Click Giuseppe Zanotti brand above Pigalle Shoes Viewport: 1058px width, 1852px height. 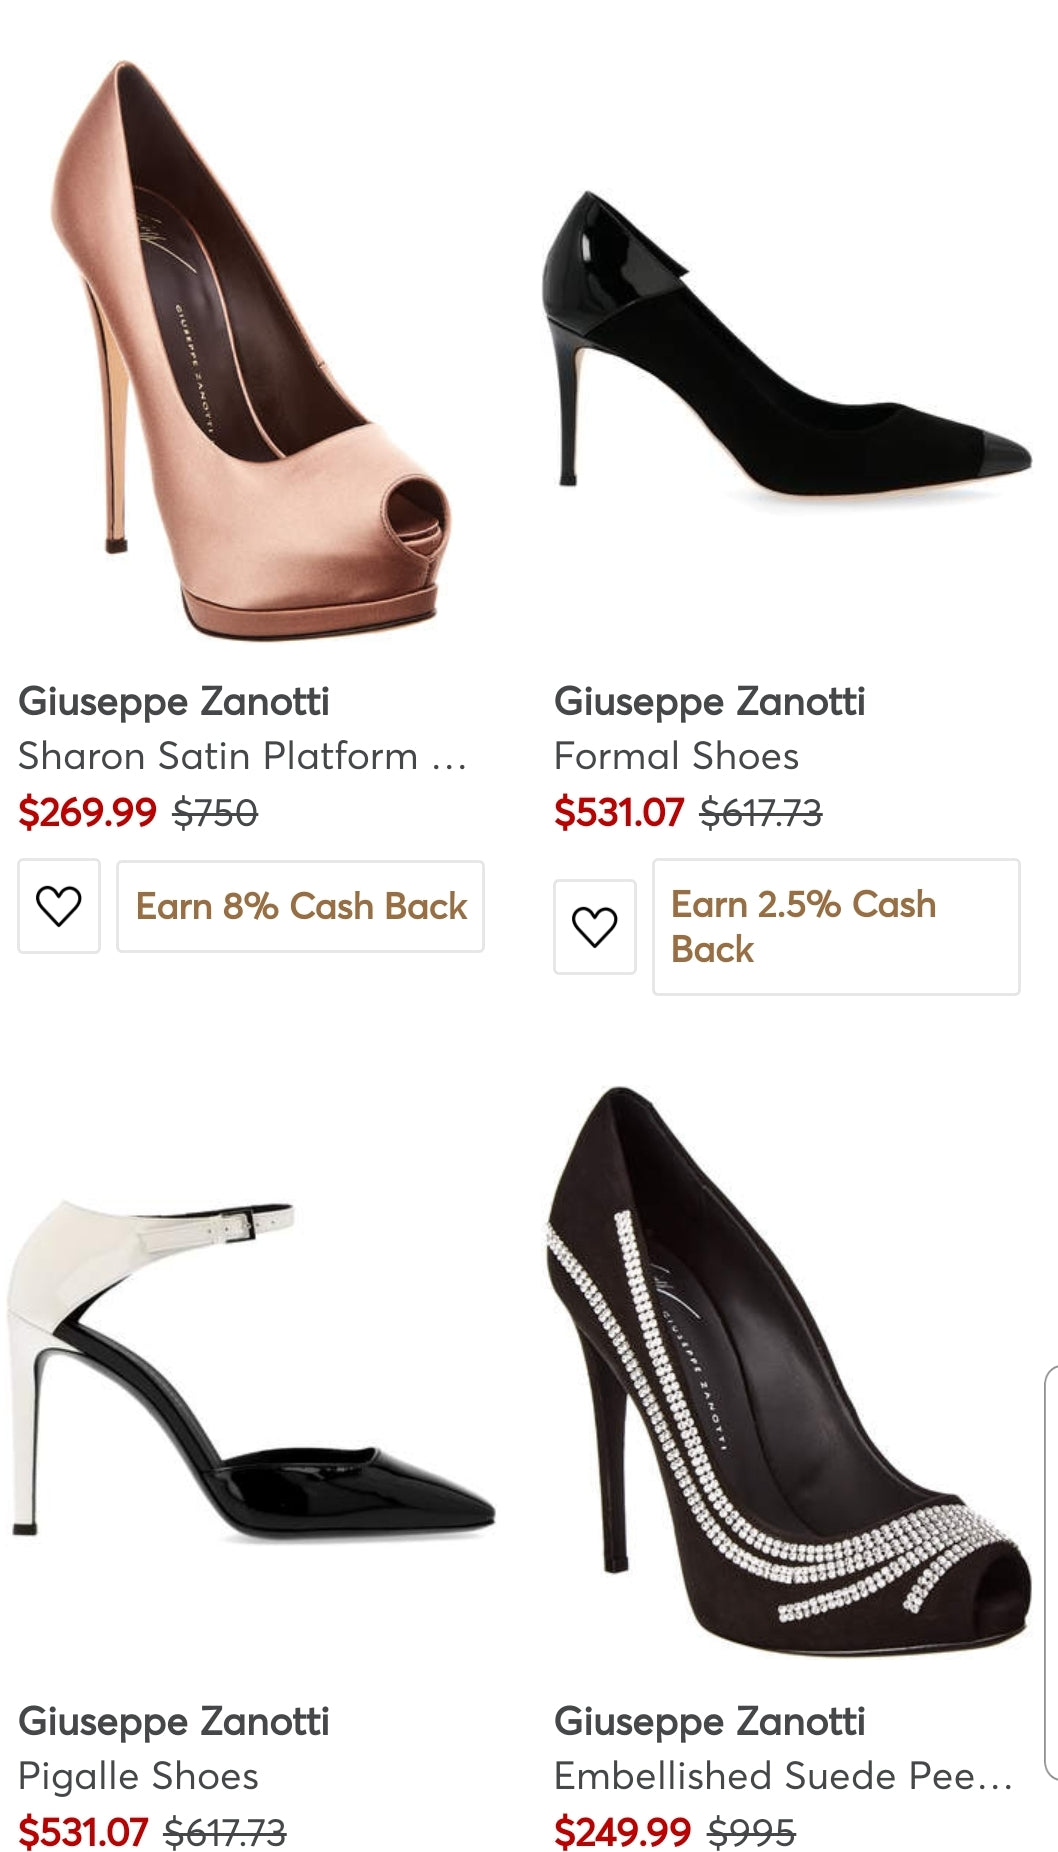tap(174, 1722)
